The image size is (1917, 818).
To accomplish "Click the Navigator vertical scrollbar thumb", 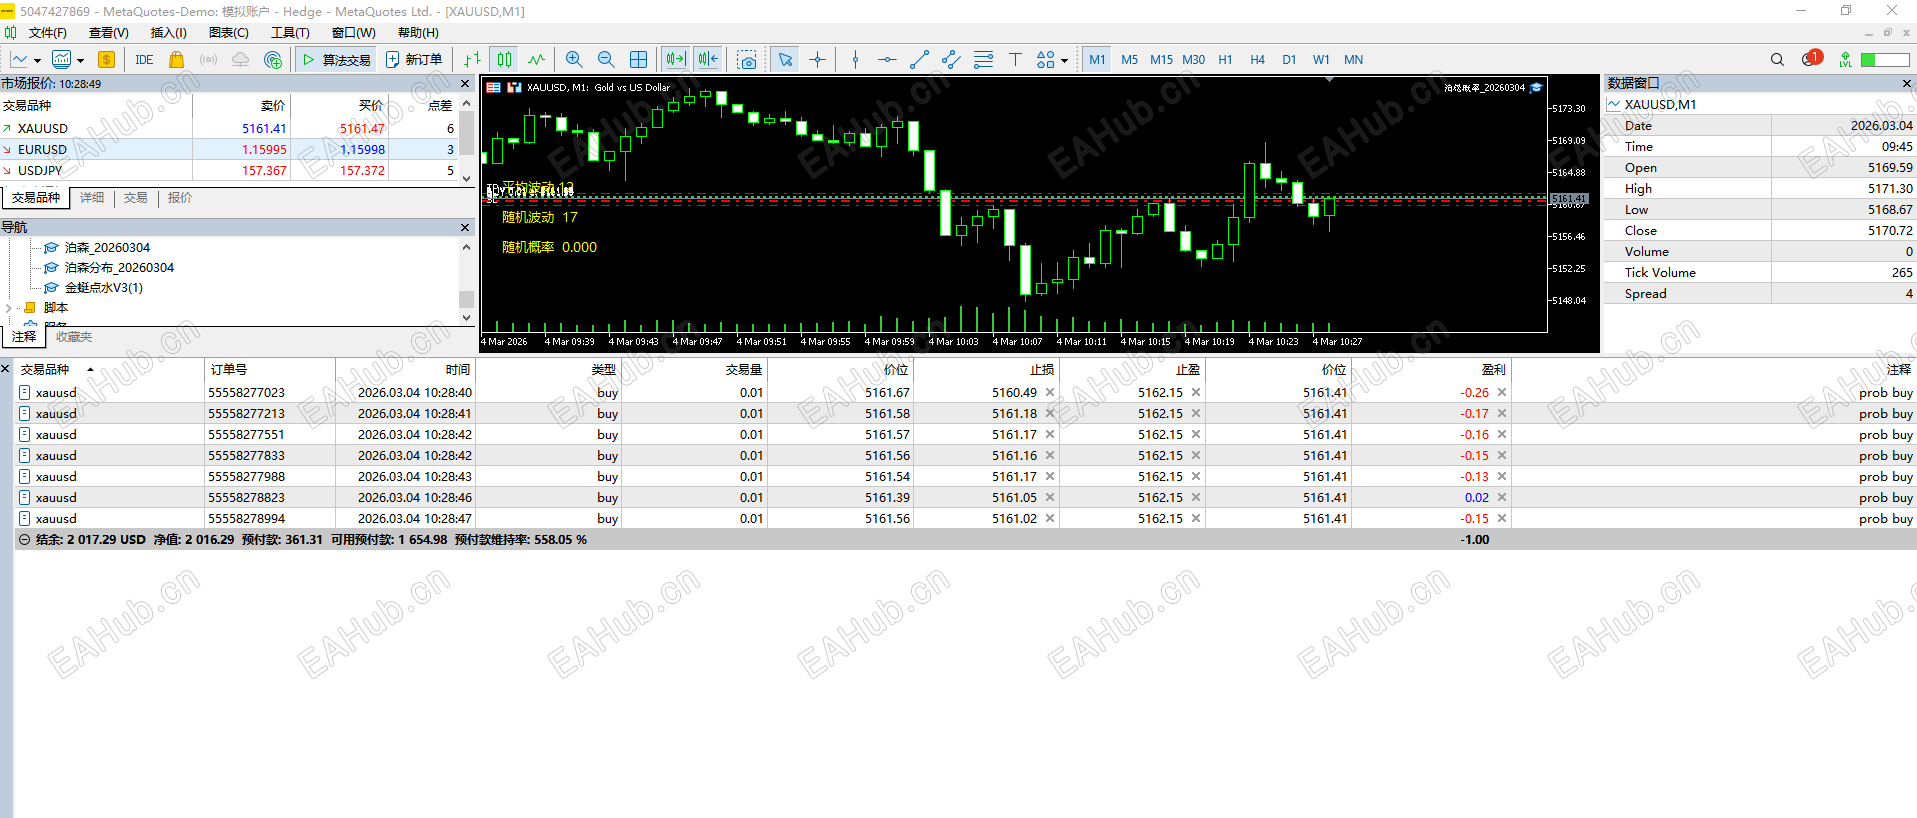I will 466,299.
